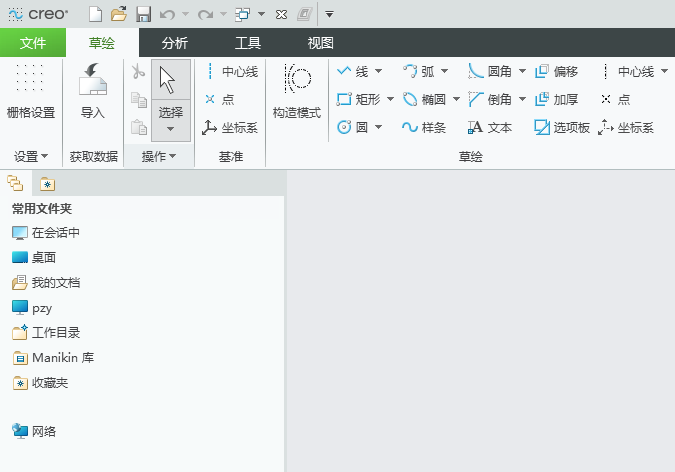
Task: Click the copy icon in 操作 group
Action: click(x=139, y=99)
